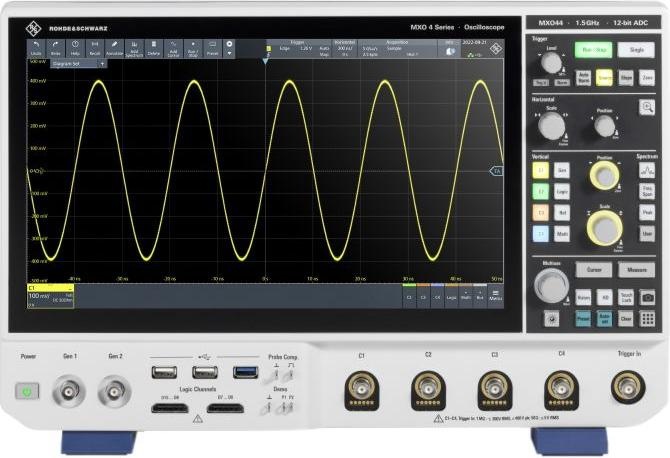This screenshot has height=458, width=670.
Task: Push the trigger Zone button
Action: tap(647, 78)
